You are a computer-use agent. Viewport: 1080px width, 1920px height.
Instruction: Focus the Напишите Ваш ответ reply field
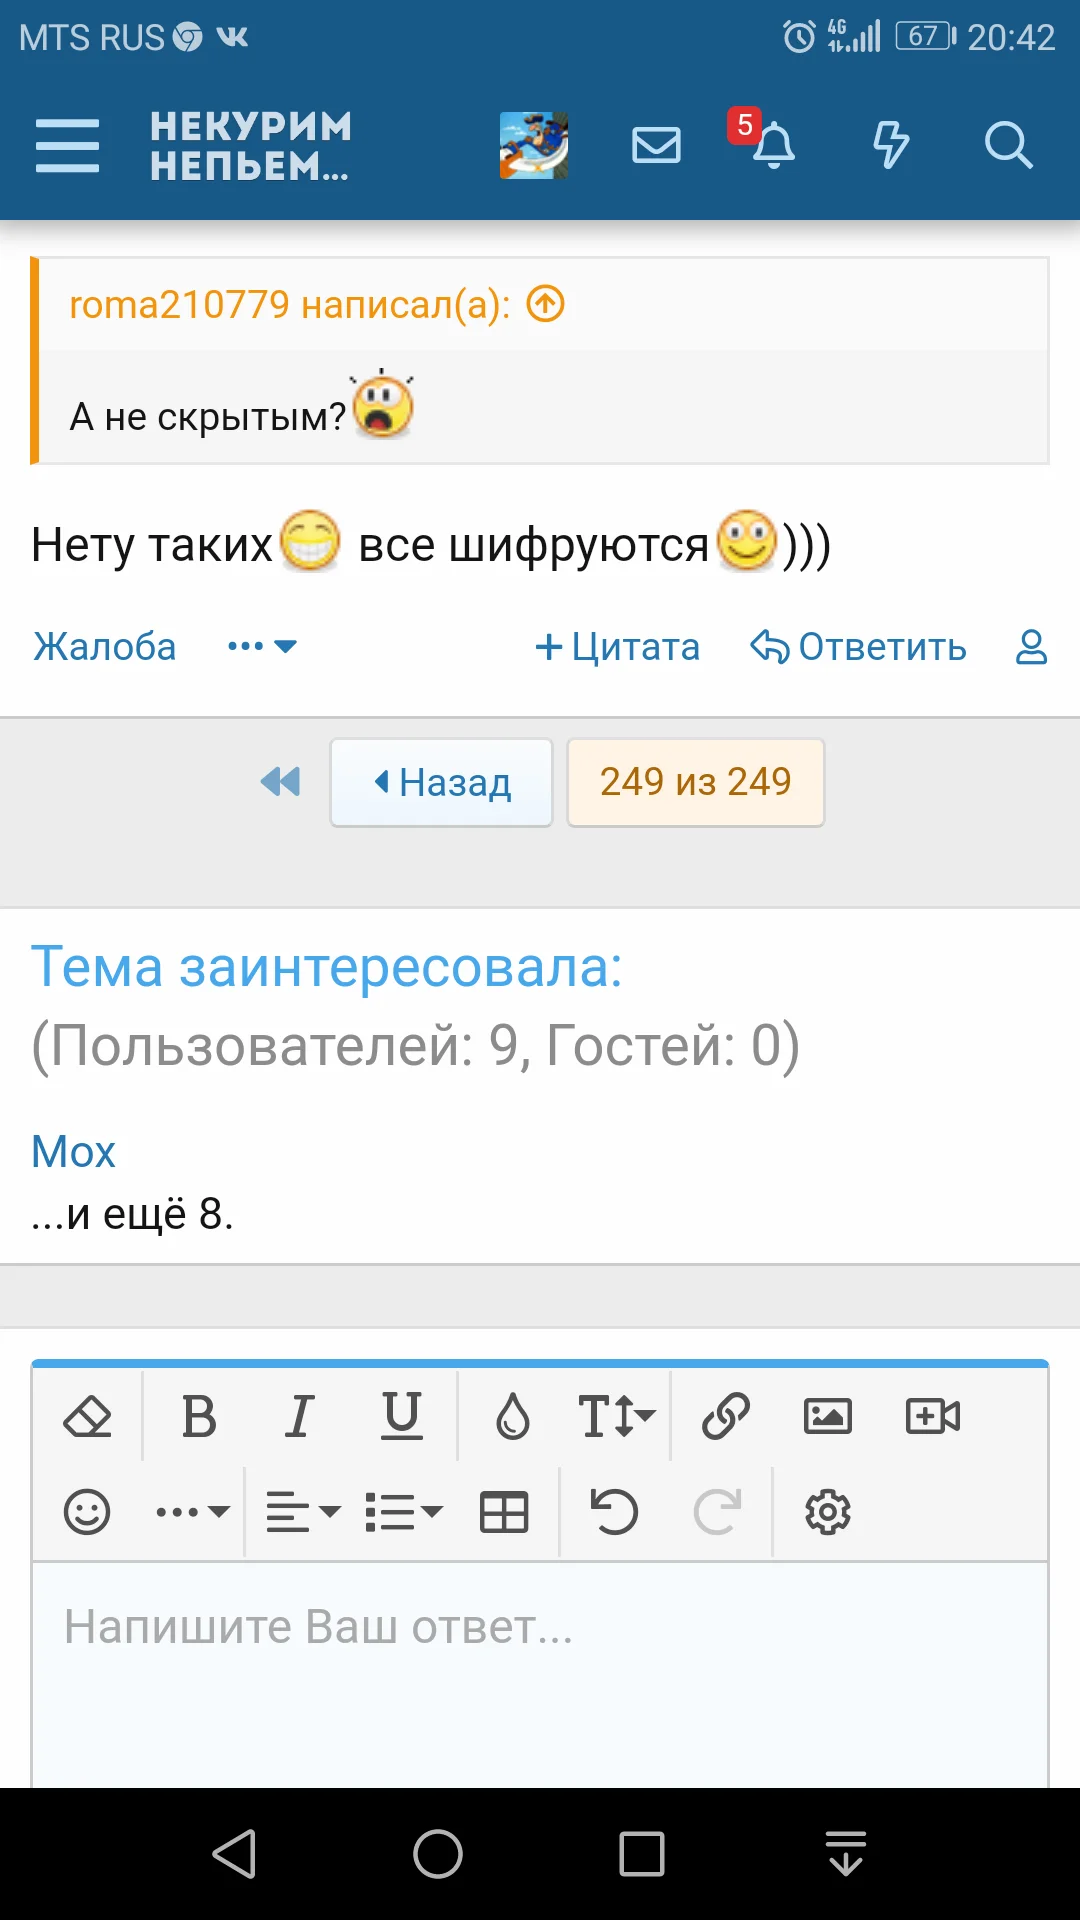540,1675
